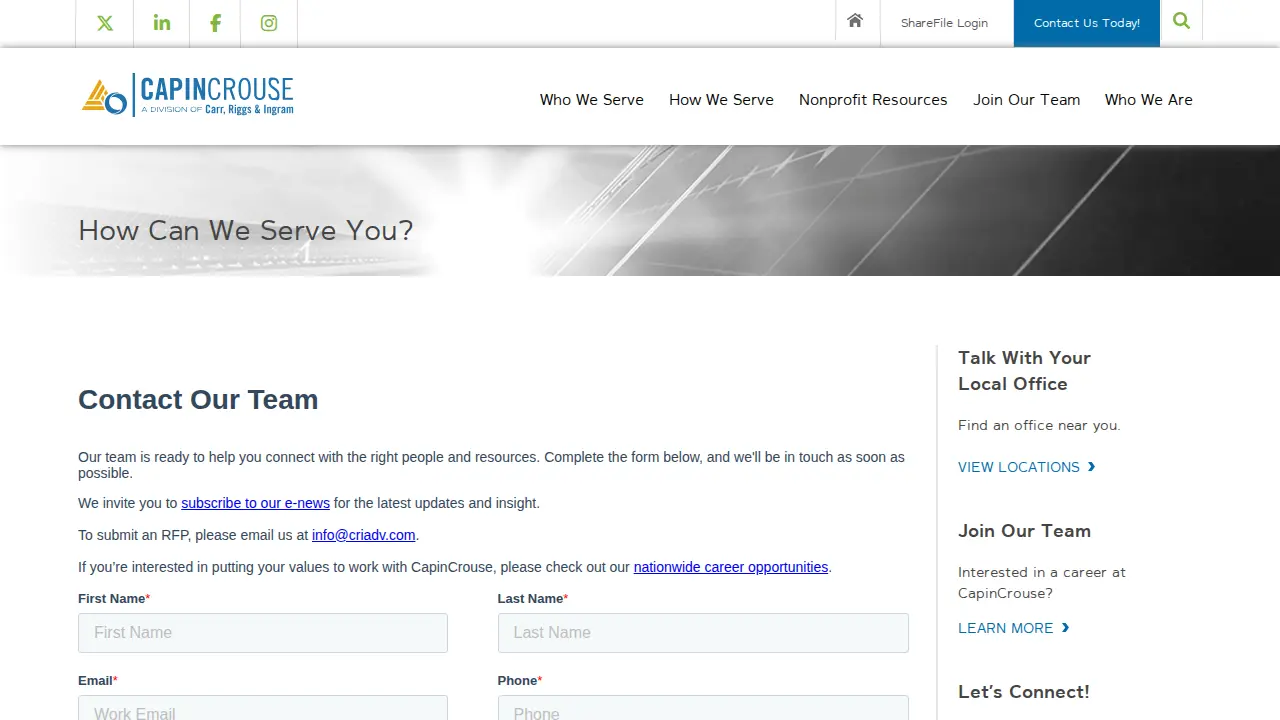Screen dimensions: 1280x720
Task: Open nationwide career opportunities link
Action: point(731,567)
